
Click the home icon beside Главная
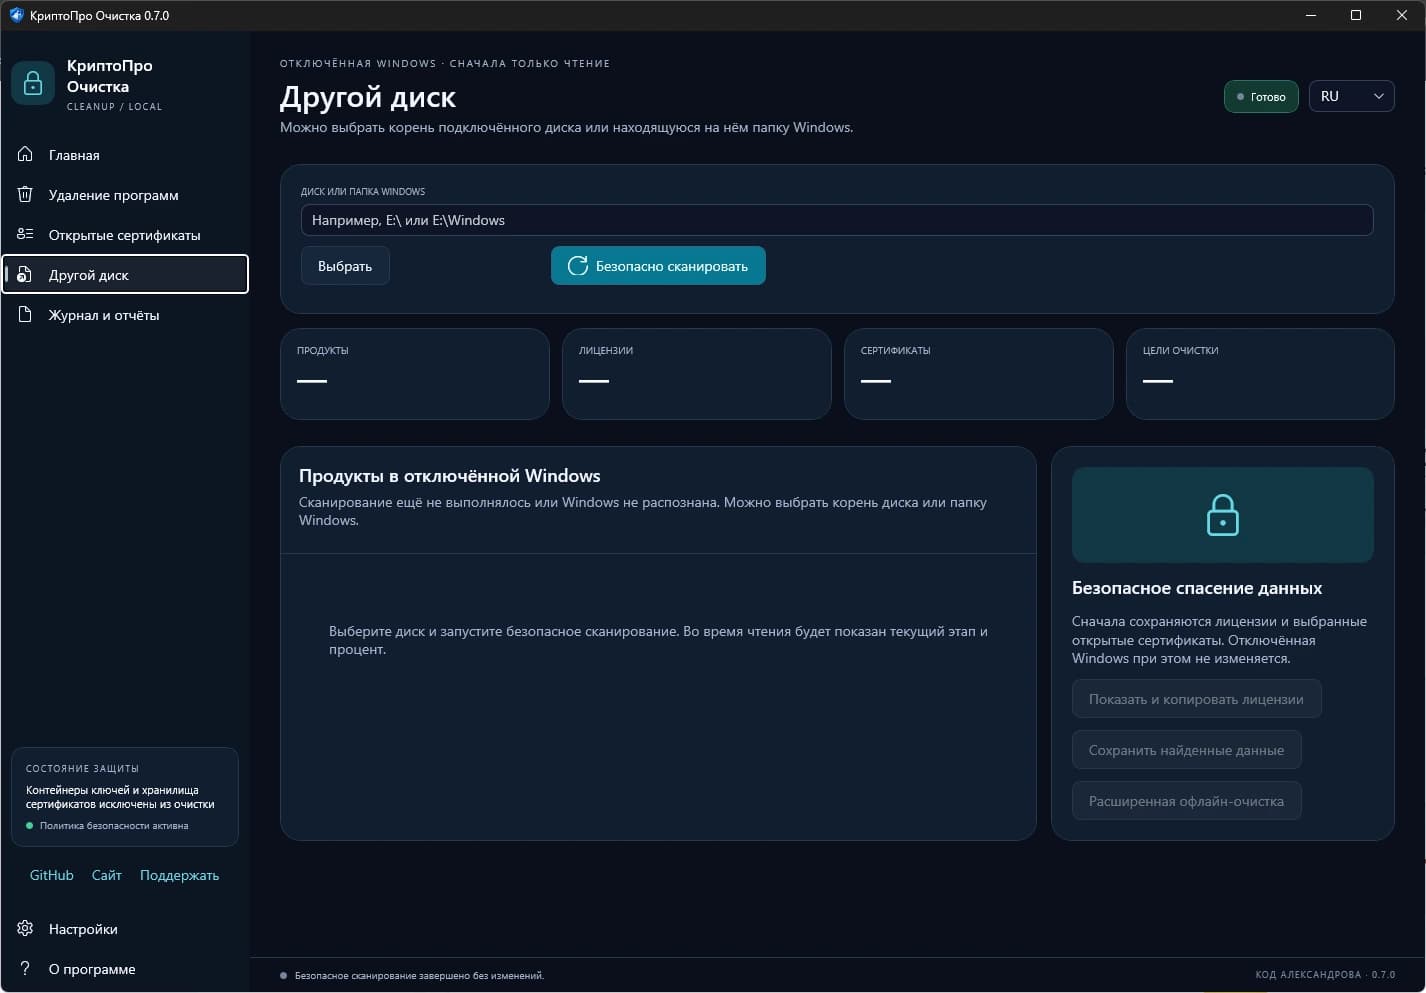click(x=26, y=155)
